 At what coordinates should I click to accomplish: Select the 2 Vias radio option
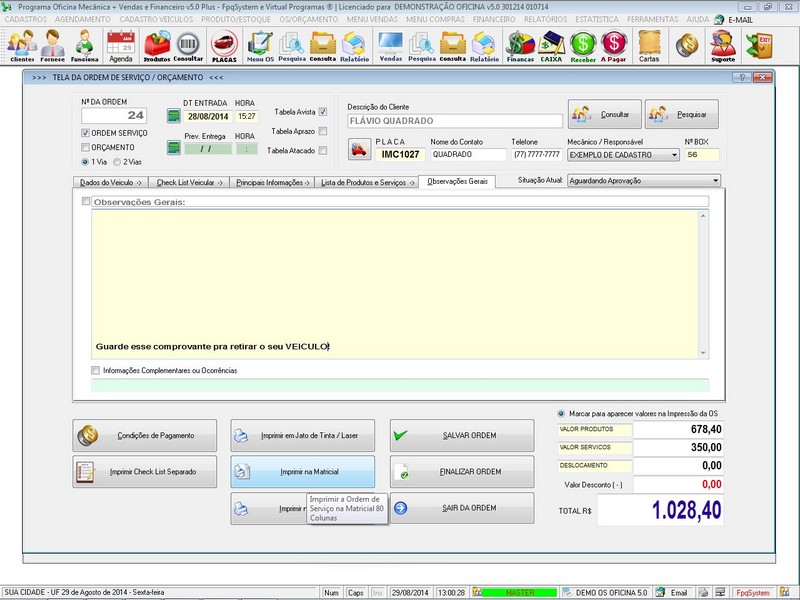(x=116, y=161)
